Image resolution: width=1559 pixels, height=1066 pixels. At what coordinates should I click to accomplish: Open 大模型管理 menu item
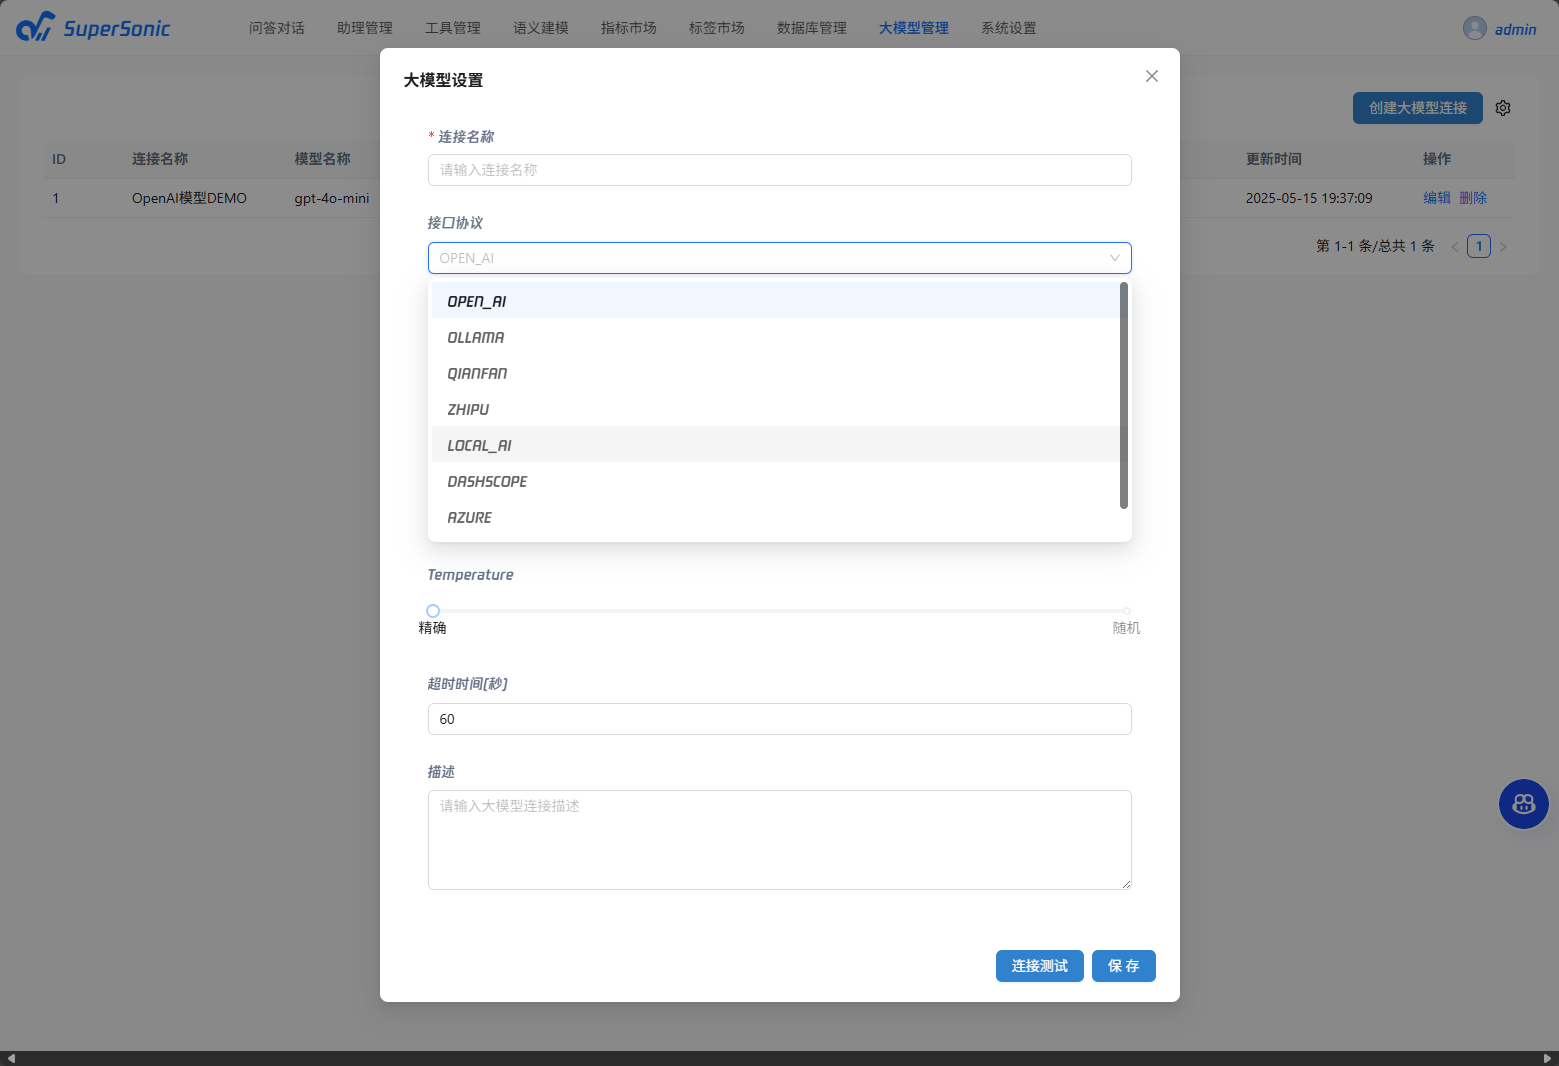tap(914, 28)
